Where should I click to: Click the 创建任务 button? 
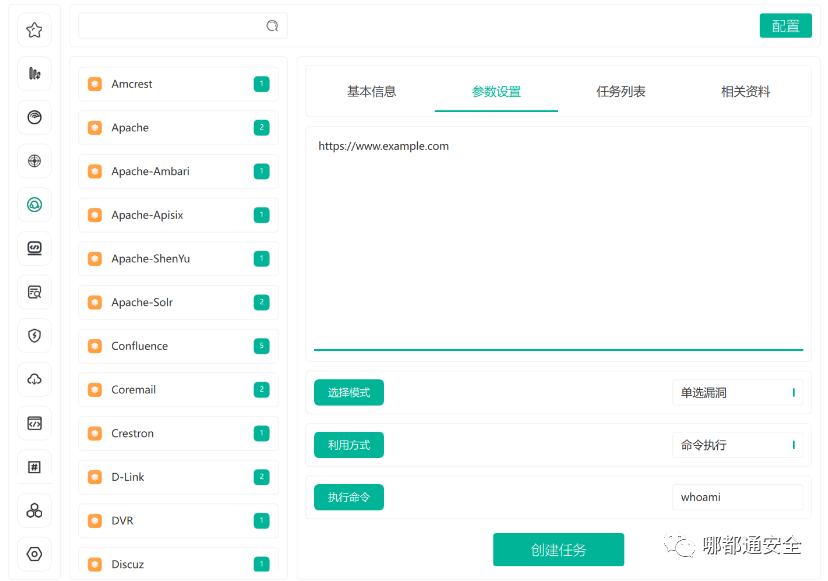[559, 550]
